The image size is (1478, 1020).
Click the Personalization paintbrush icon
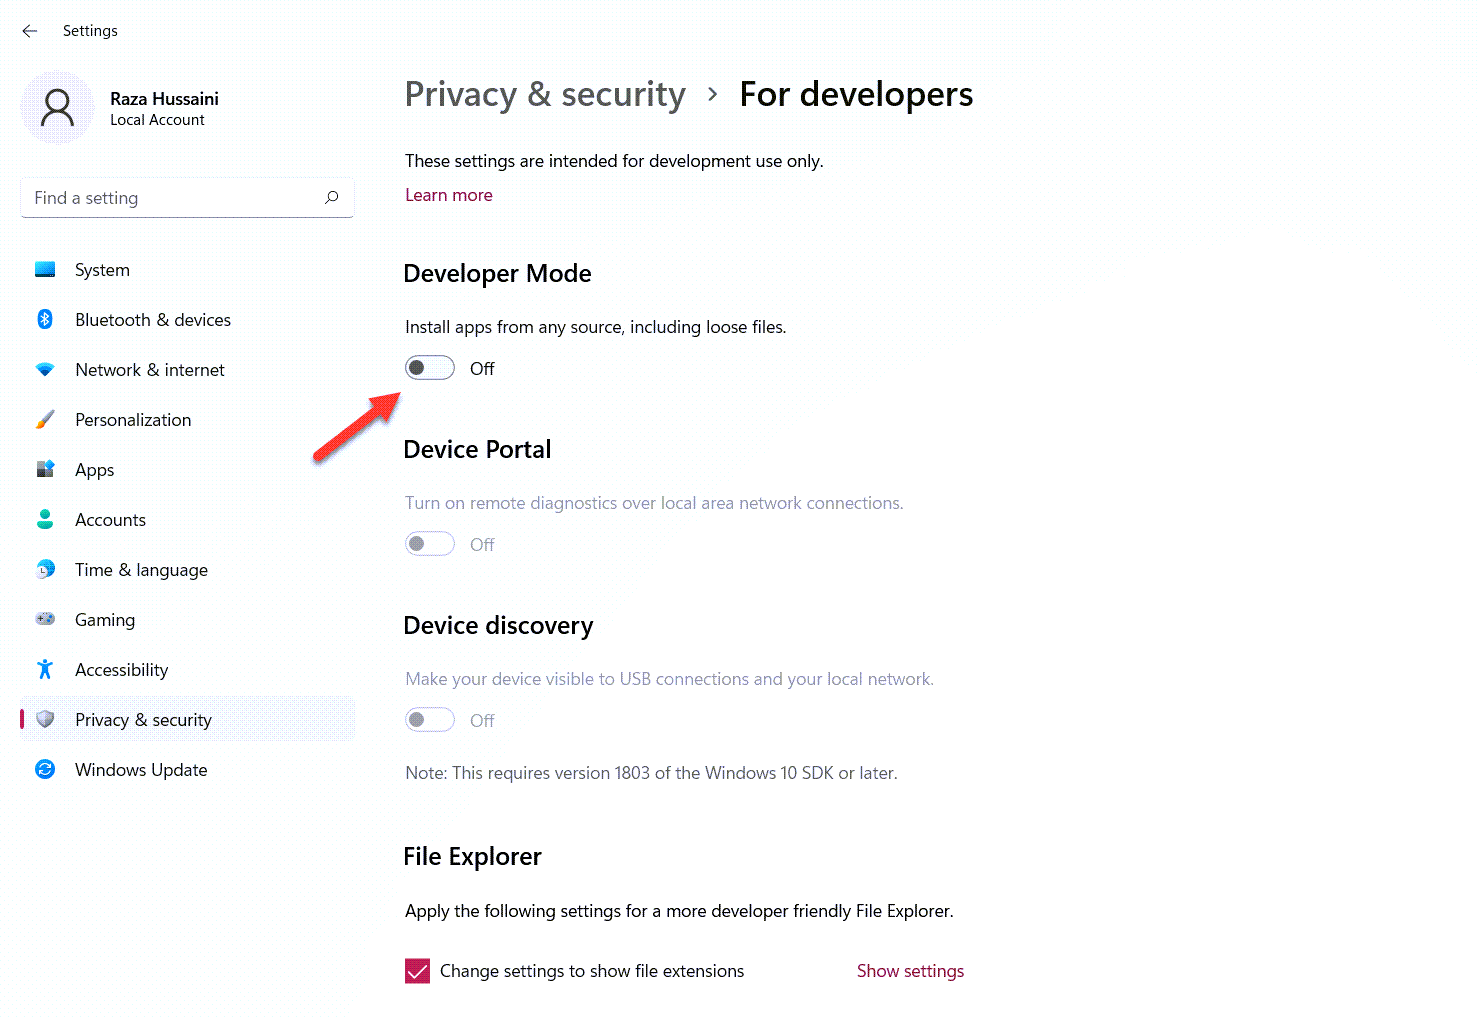coord(45,420)
